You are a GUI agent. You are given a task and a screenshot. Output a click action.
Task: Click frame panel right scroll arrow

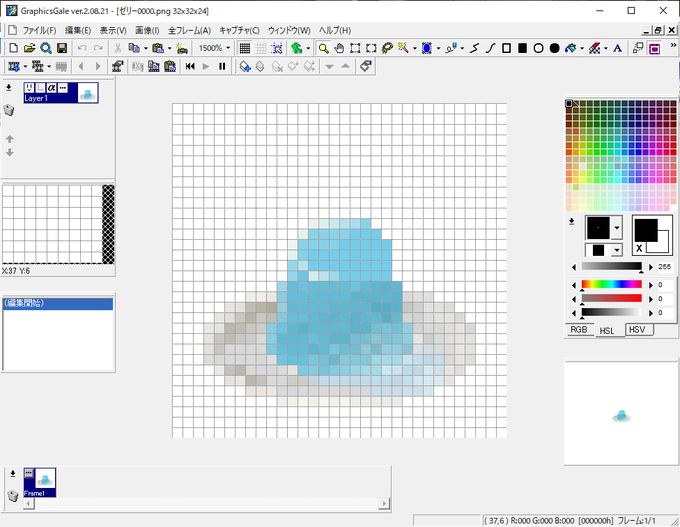pyautogui.click(x=384, y=503)
